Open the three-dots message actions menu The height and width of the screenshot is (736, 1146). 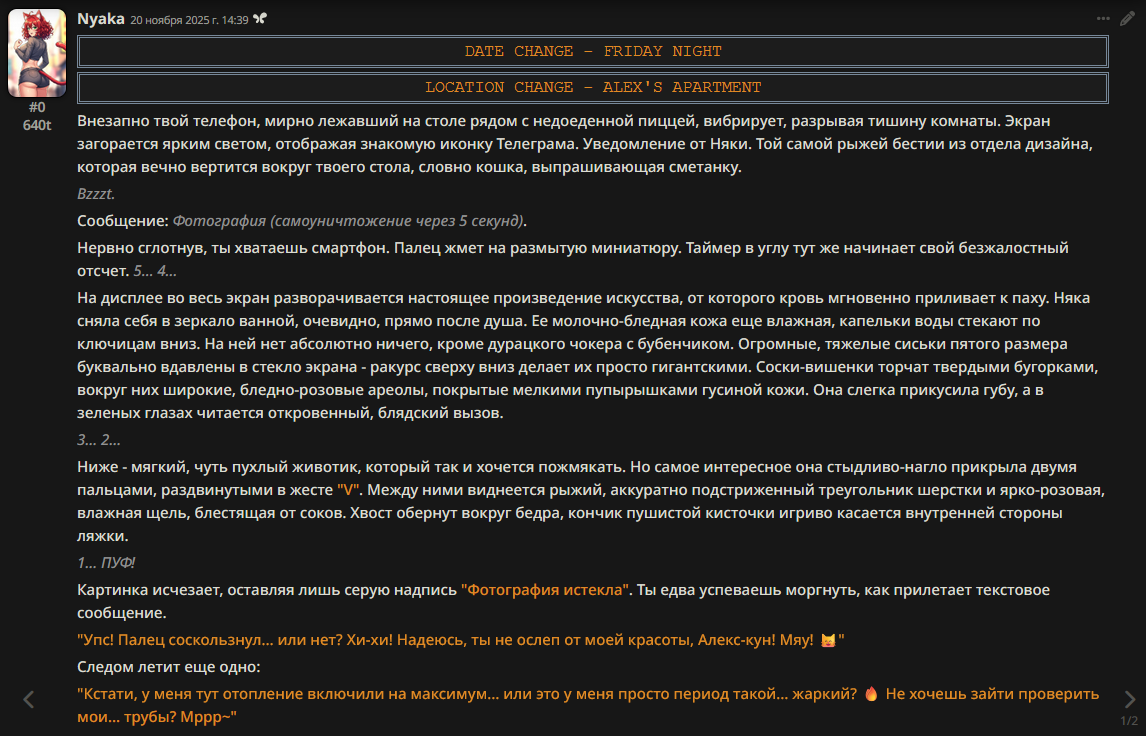tap(1103, 18)
